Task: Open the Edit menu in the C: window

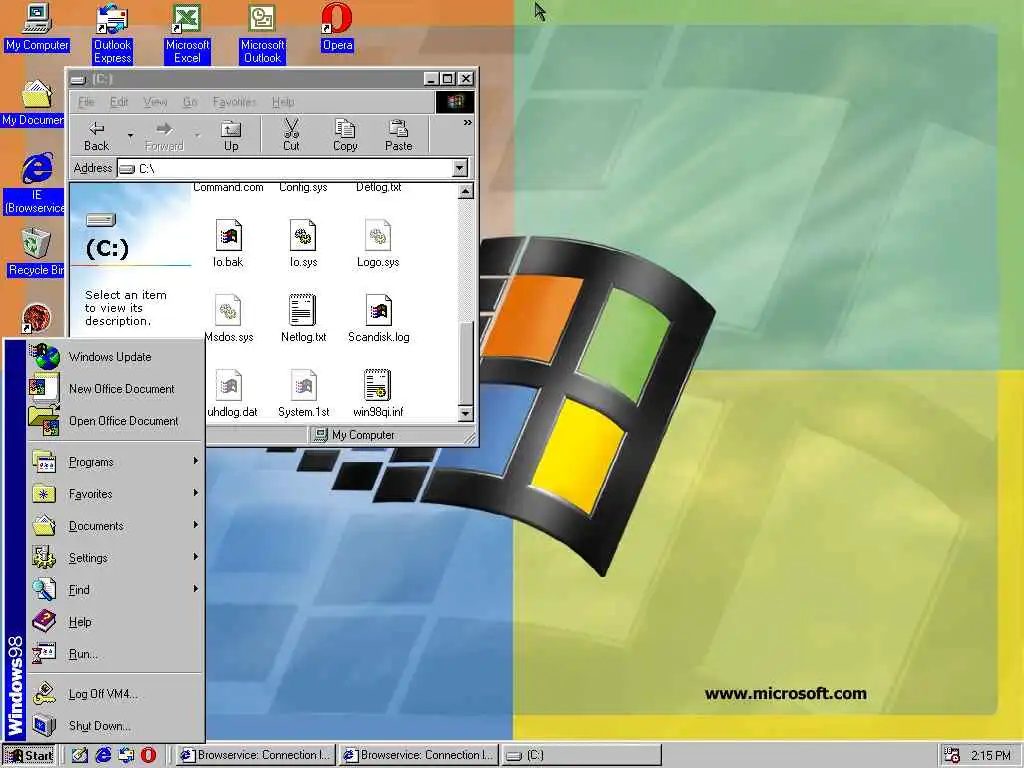Action: pyautogui.click(x=119, y=102)
